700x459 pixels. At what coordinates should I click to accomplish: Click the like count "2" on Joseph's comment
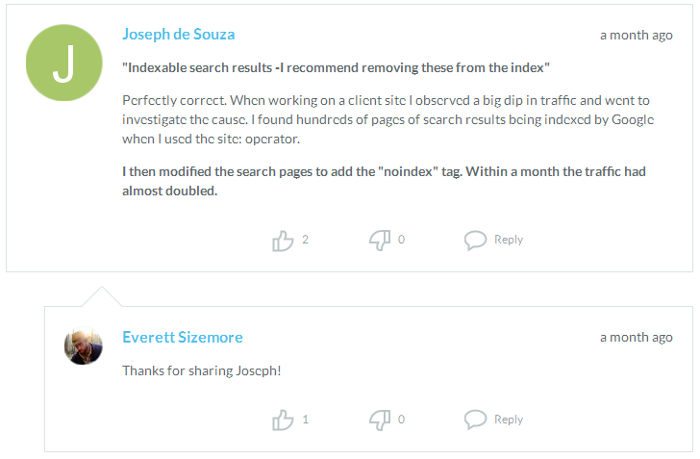pos(305,240)
